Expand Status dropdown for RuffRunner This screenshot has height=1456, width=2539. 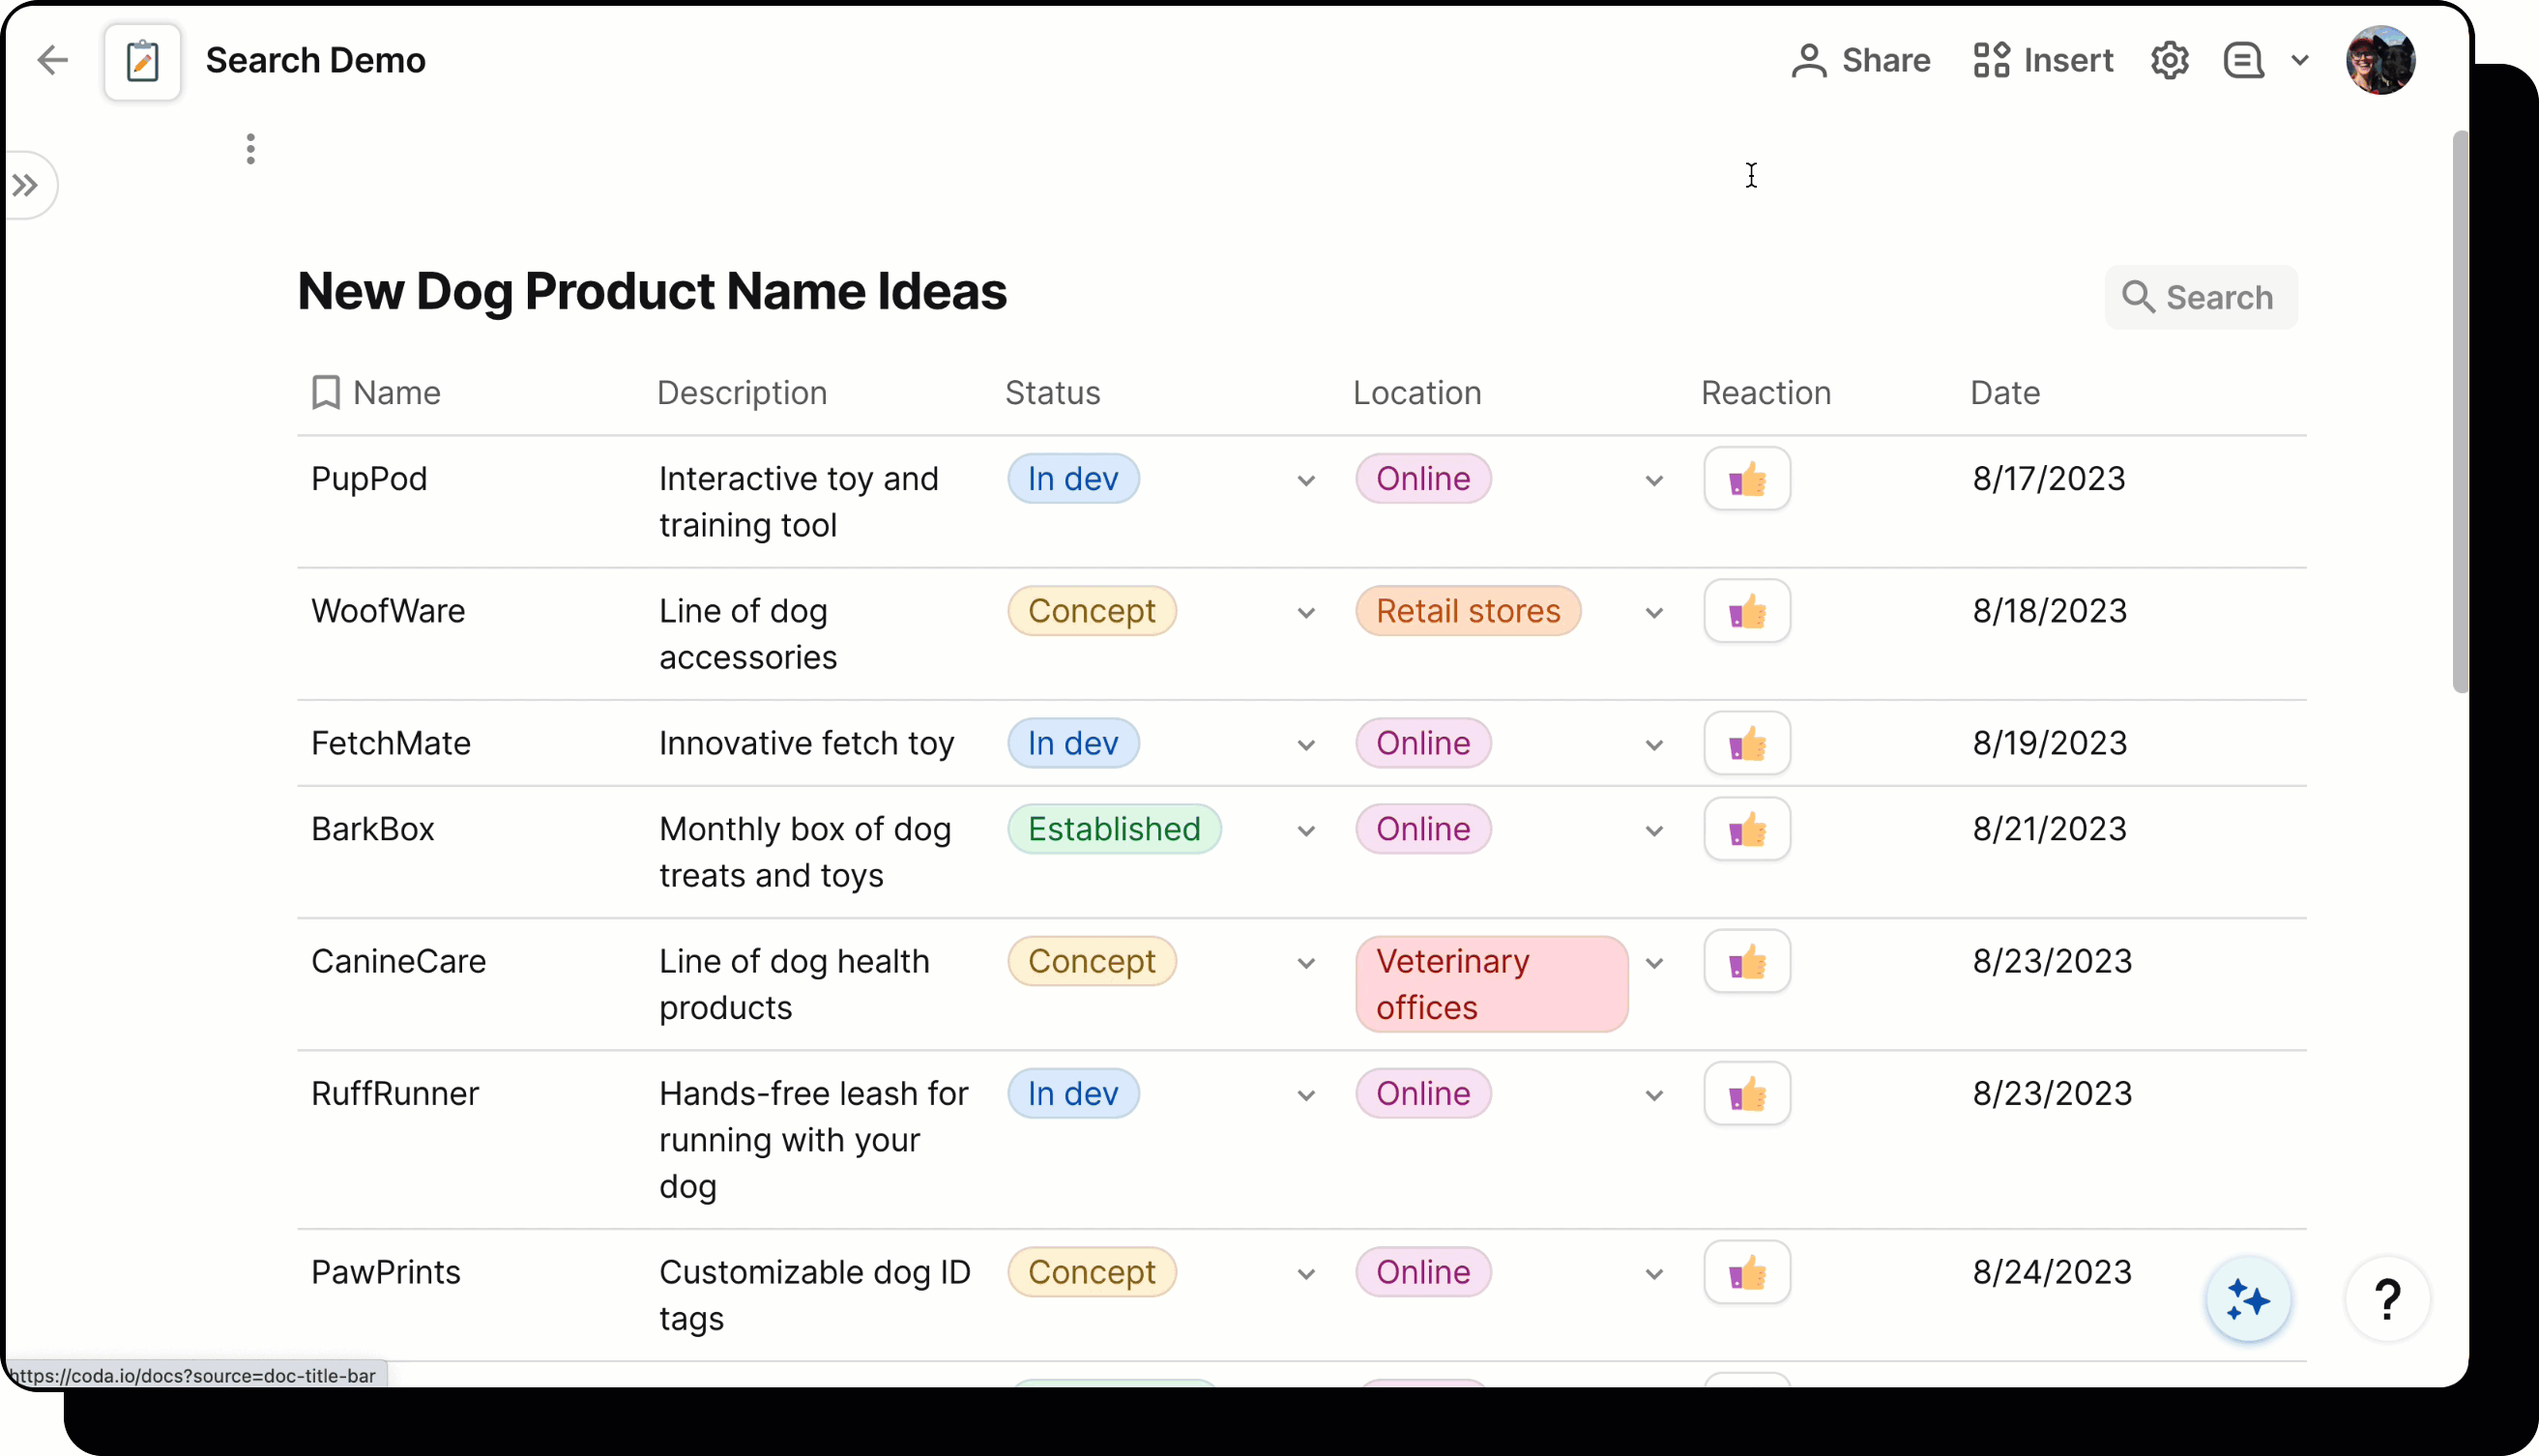click(x=1306, y=1095)
